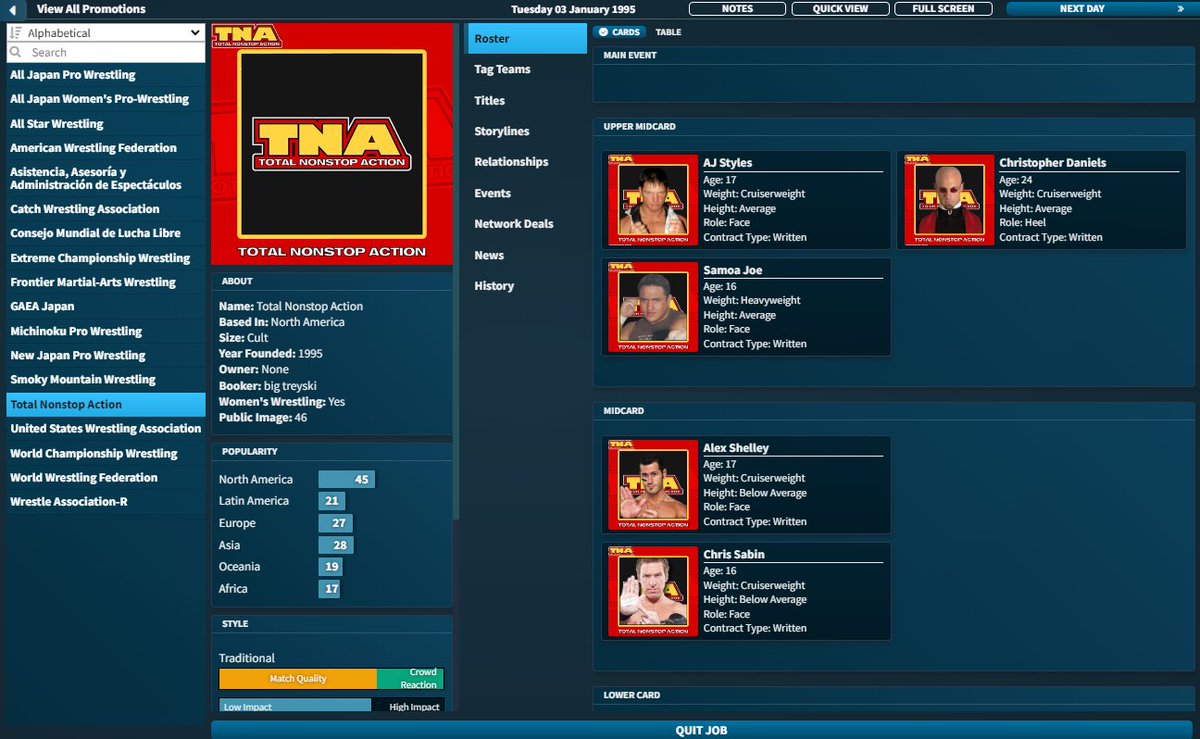Viewport: 1200px width, 739px height.
Task: Select All Star Wrestling
Action: (x=106, y=124)
